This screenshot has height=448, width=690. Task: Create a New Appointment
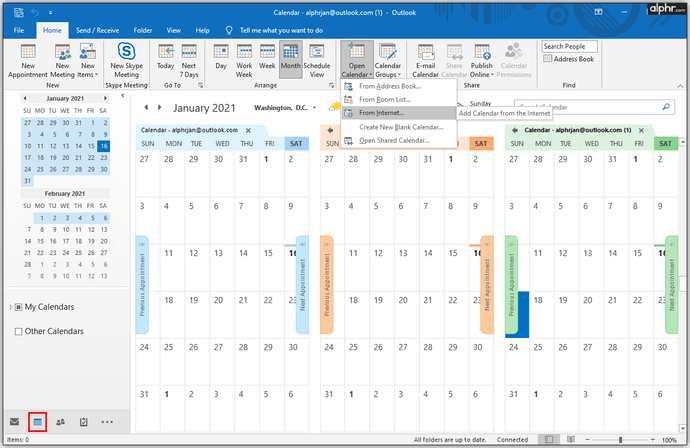pos(28,61)
